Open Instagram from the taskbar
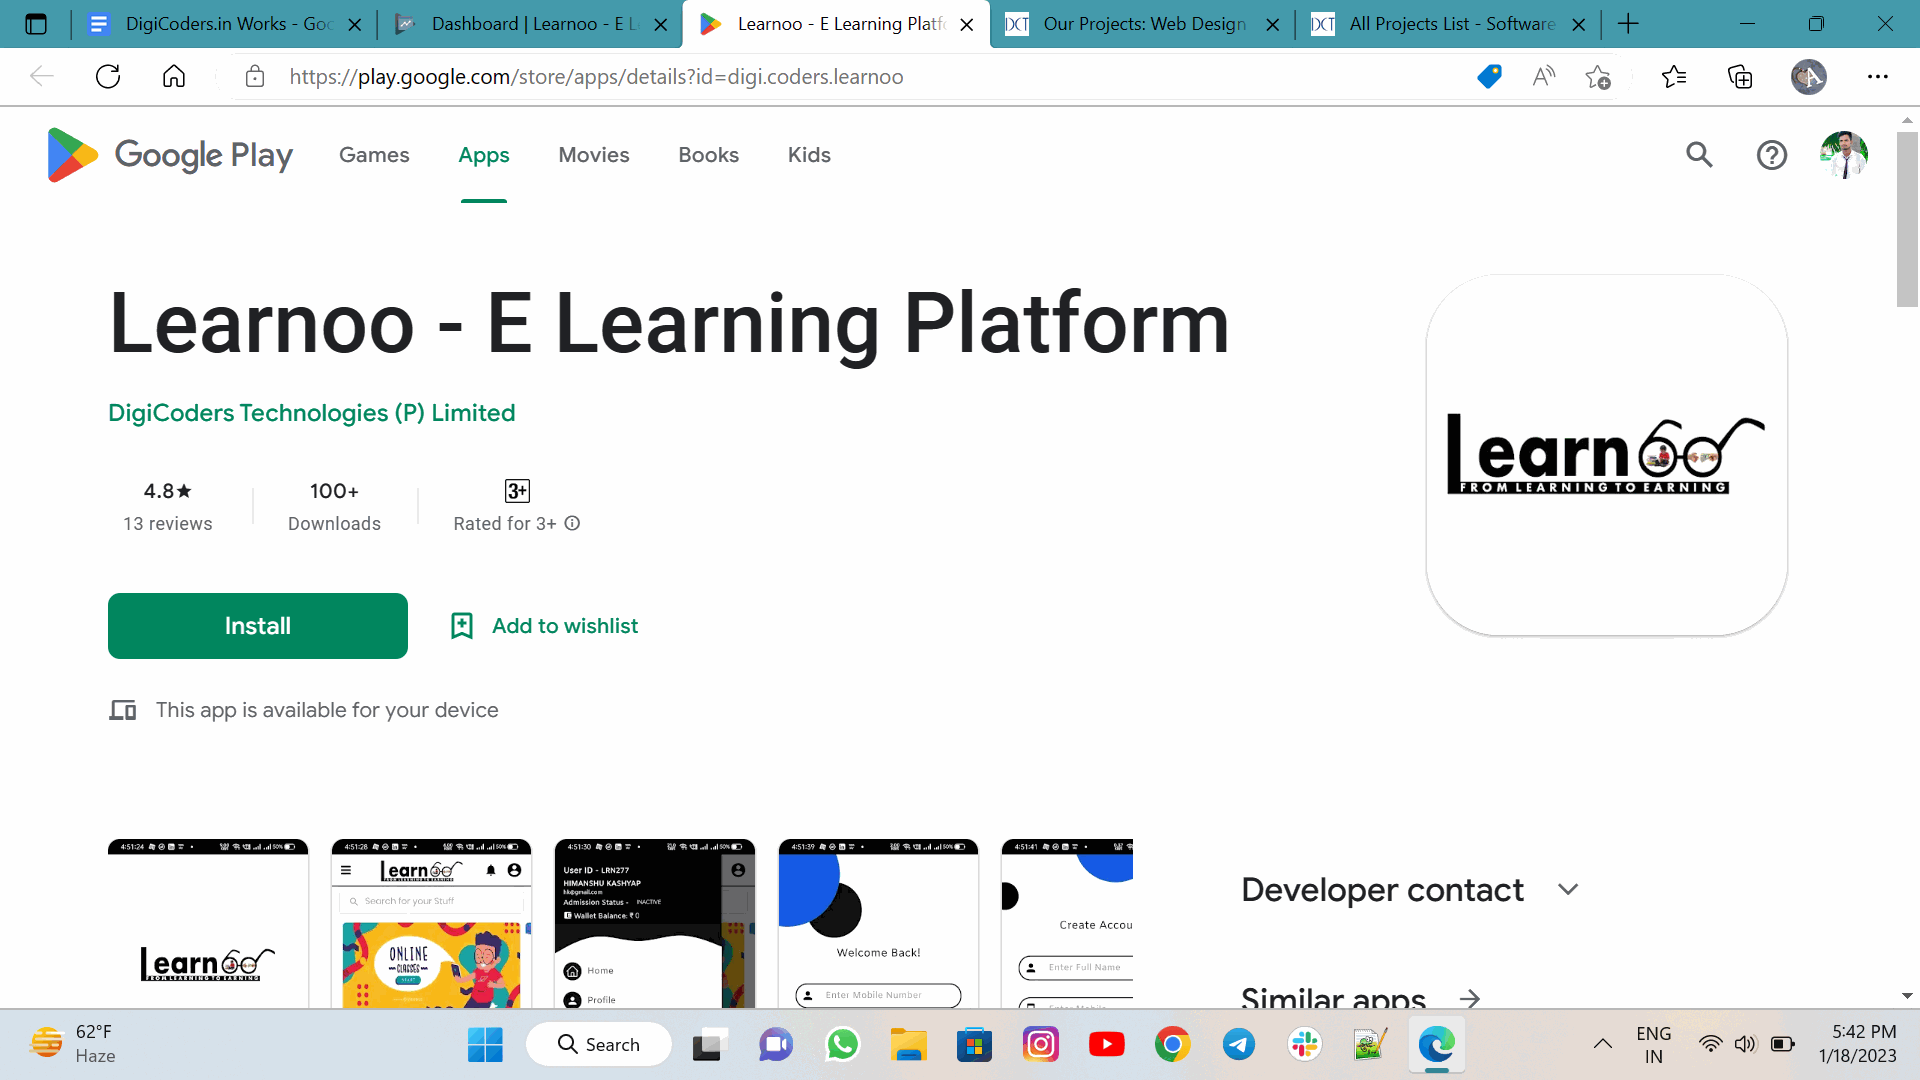The image size is (1920, 1080). click(x=1040, y=1045)
